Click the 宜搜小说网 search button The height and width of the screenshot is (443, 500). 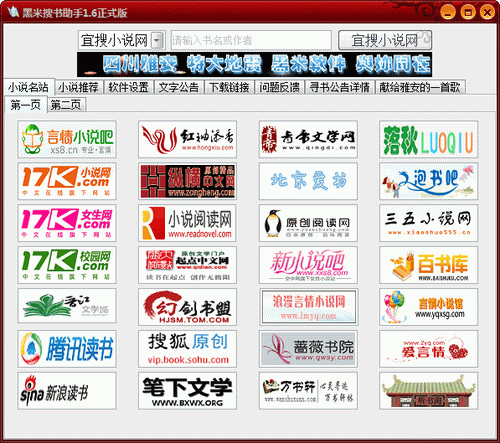[385, 40]
